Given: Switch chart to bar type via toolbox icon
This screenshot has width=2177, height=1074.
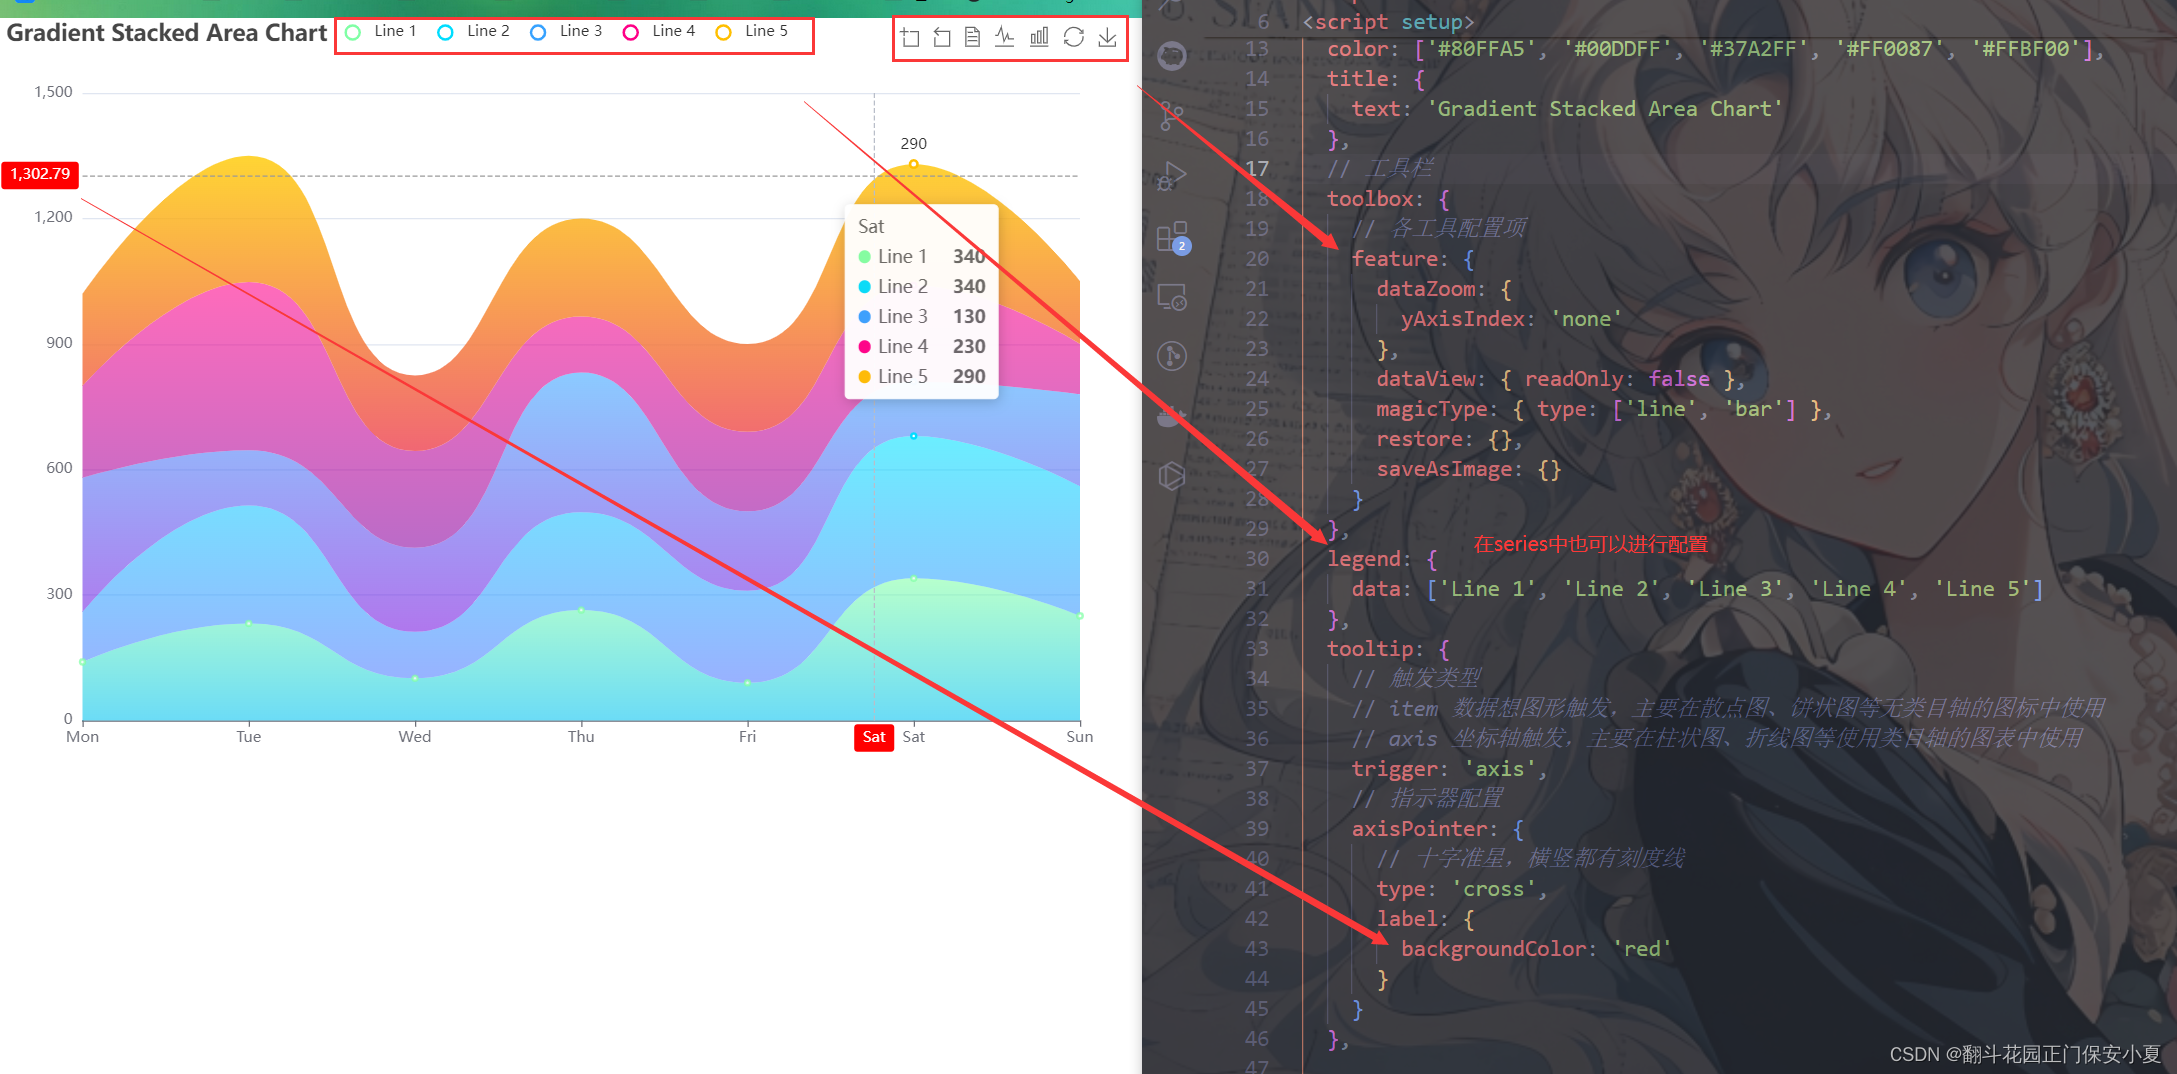Looking at the screenshot, I should point(1039,38).
